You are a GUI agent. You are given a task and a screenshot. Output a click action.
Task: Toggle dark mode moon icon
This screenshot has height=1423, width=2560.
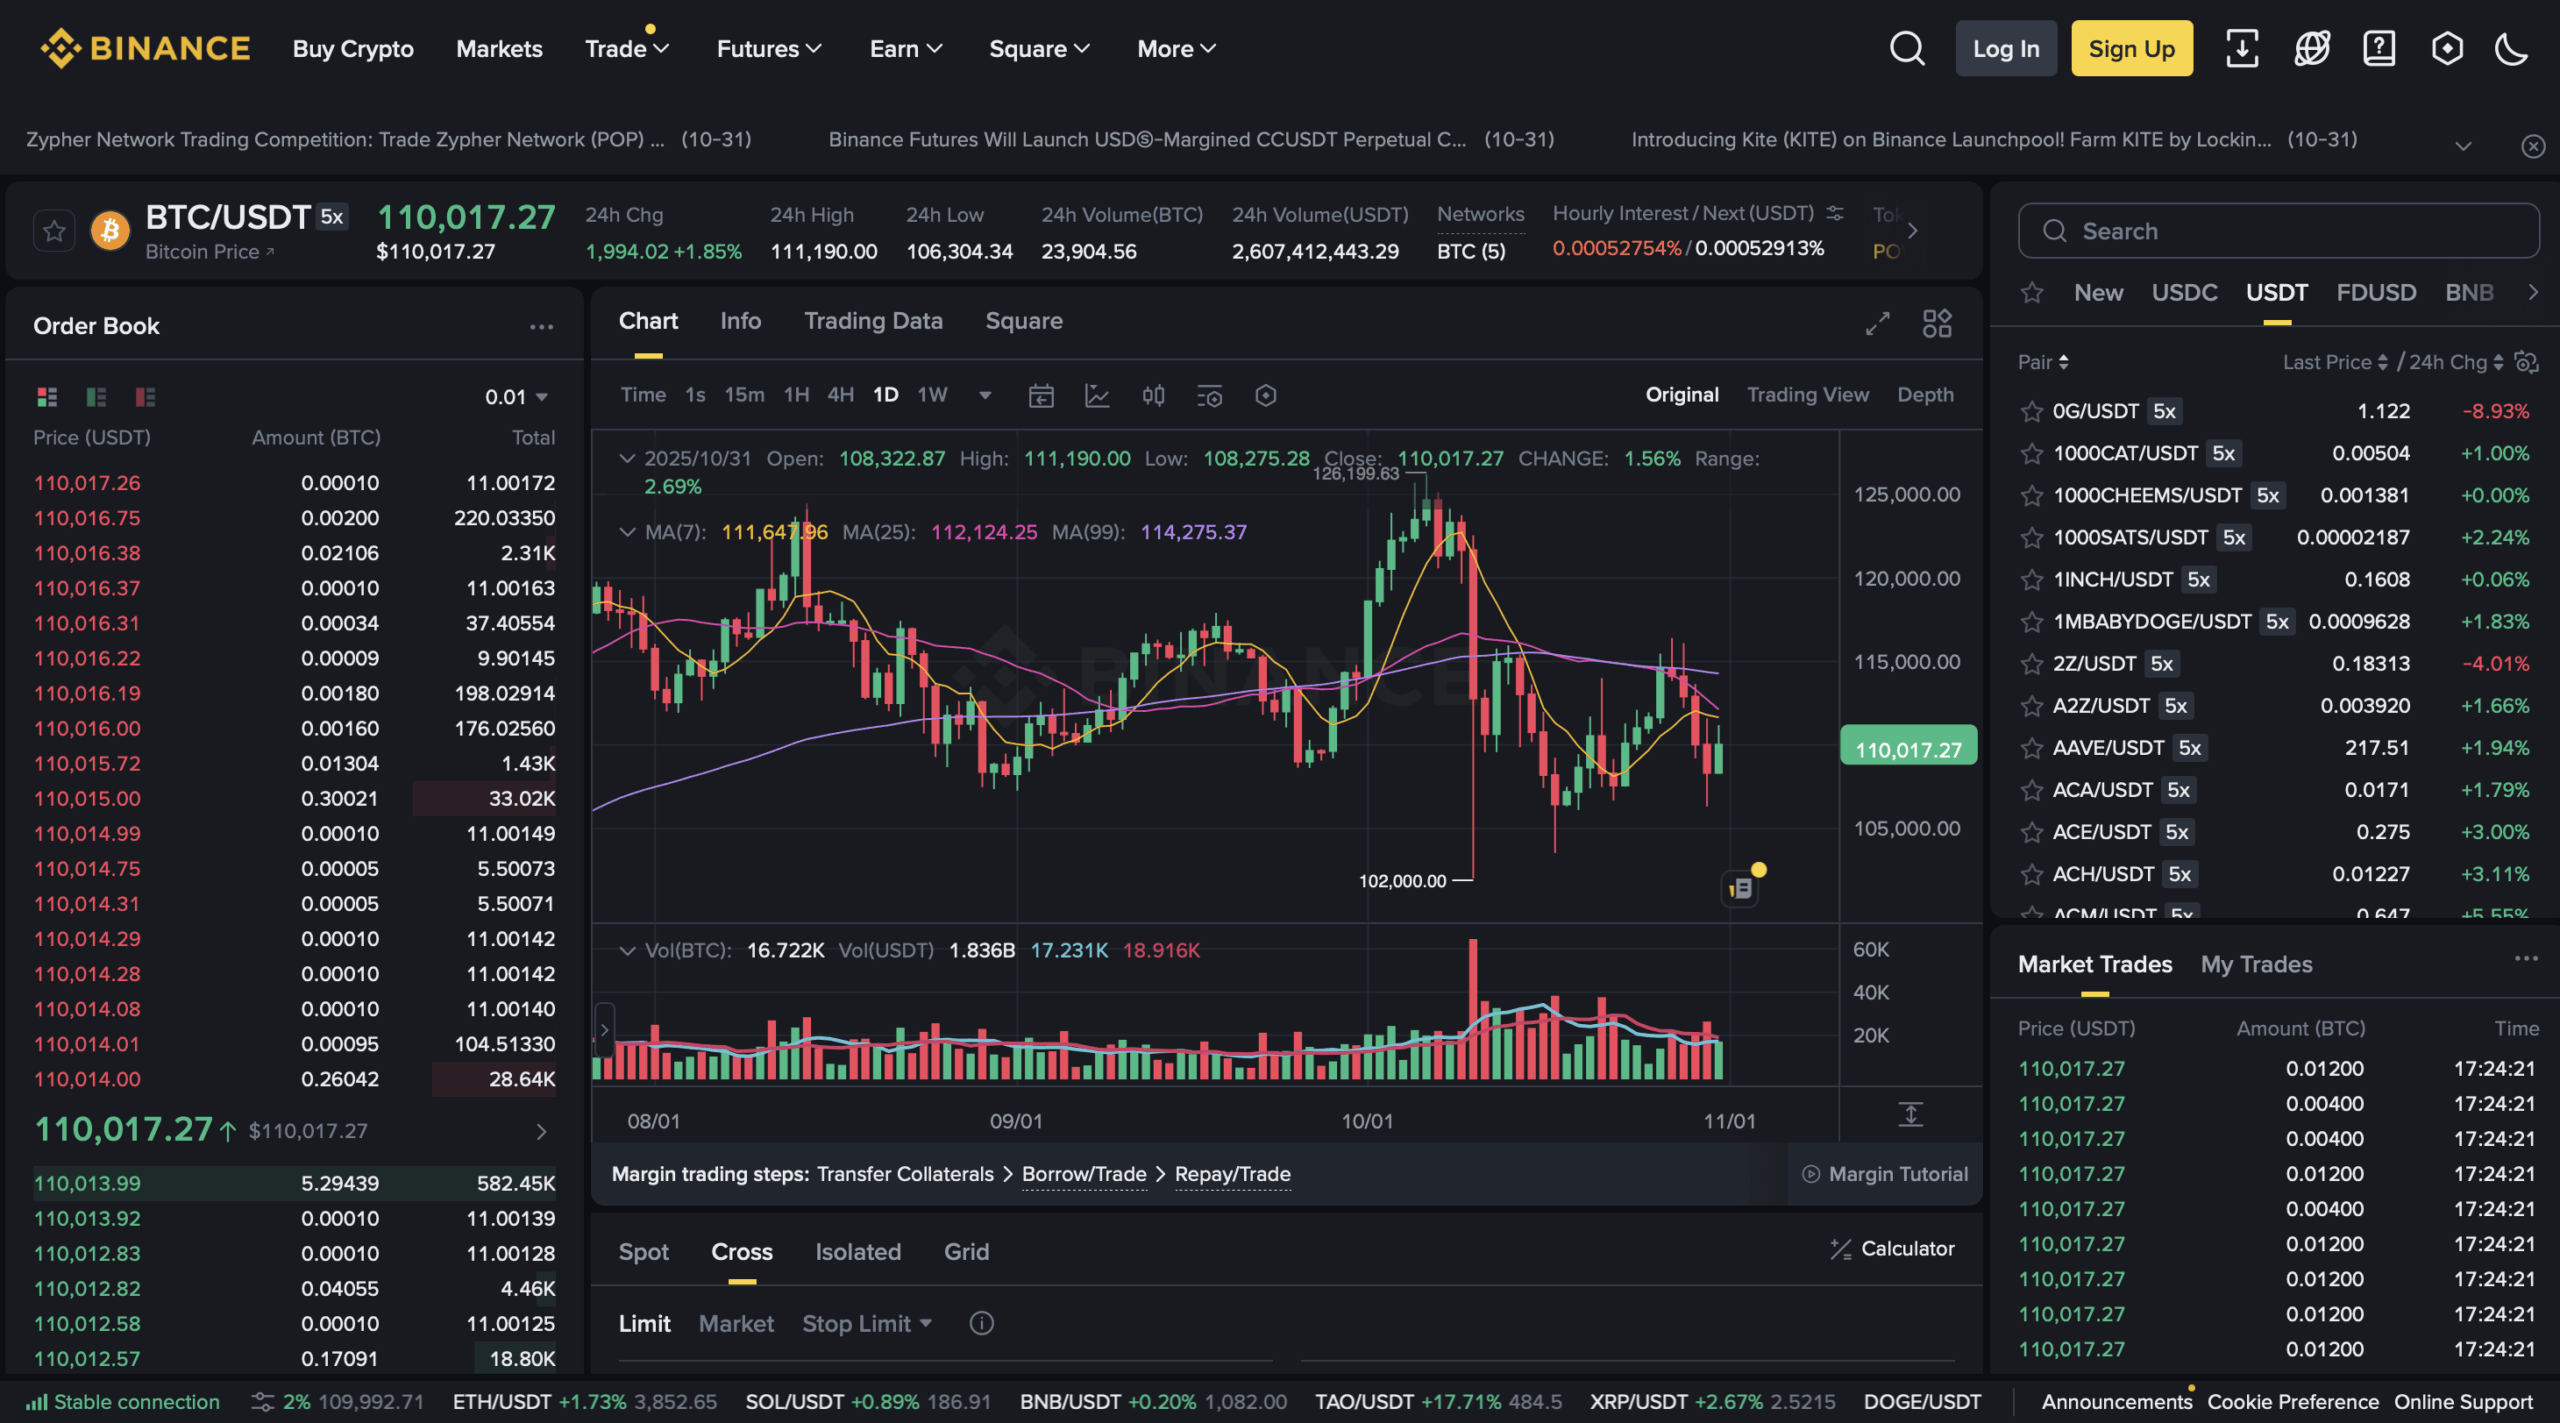click(2512, 48)
